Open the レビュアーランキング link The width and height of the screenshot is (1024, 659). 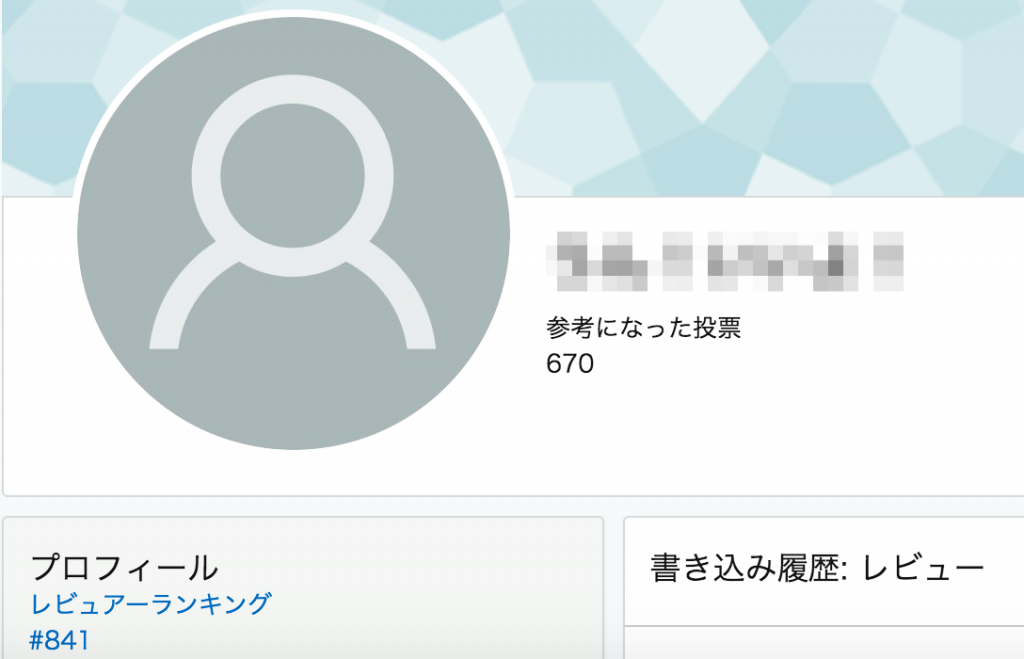pyautogui.click(x=150, y=603)
